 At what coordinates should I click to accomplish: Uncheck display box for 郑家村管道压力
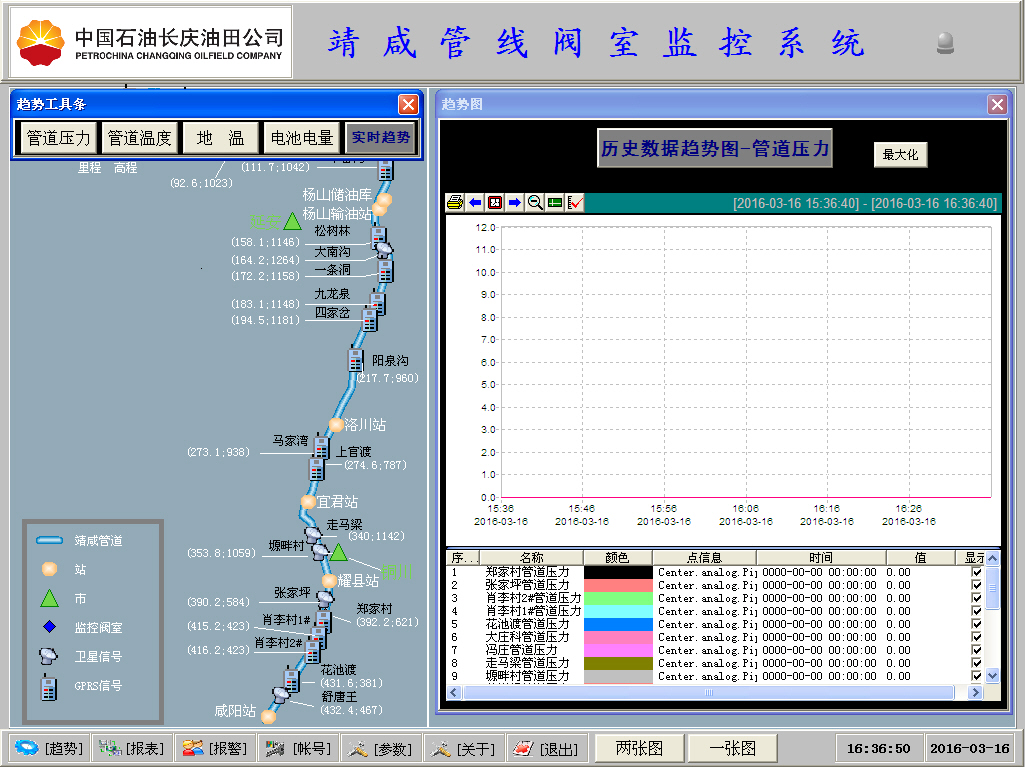tap(977, 572)
